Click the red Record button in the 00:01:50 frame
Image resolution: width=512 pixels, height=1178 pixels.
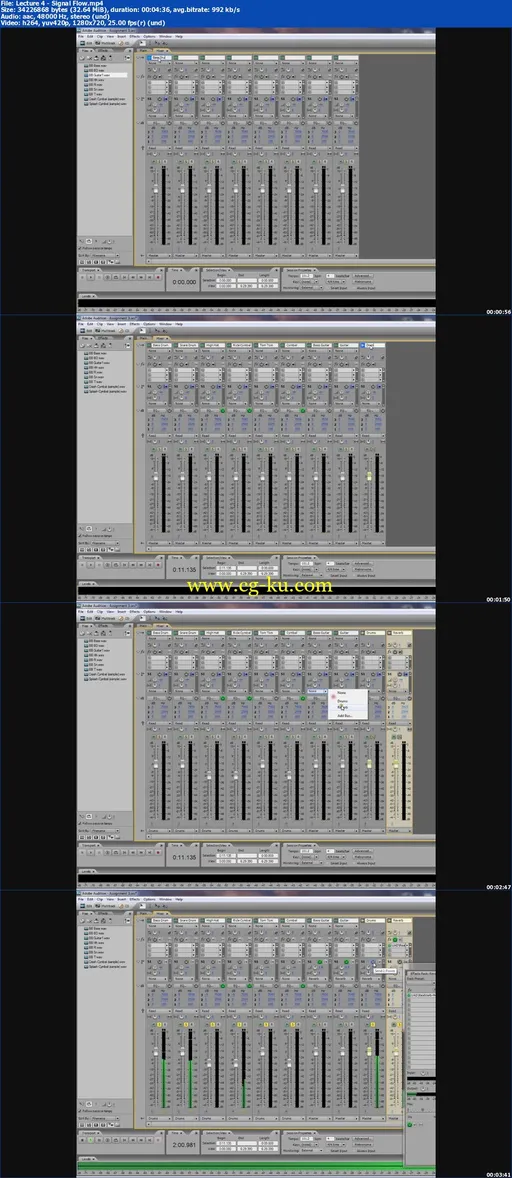coord(158,563)
